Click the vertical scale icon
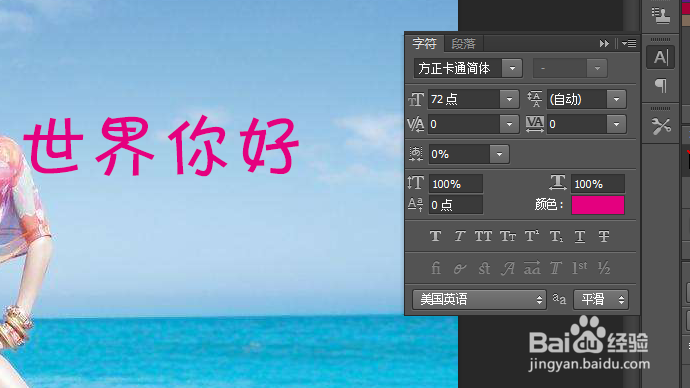The height and width of the screenshot is (388, 690). (416, 183)
